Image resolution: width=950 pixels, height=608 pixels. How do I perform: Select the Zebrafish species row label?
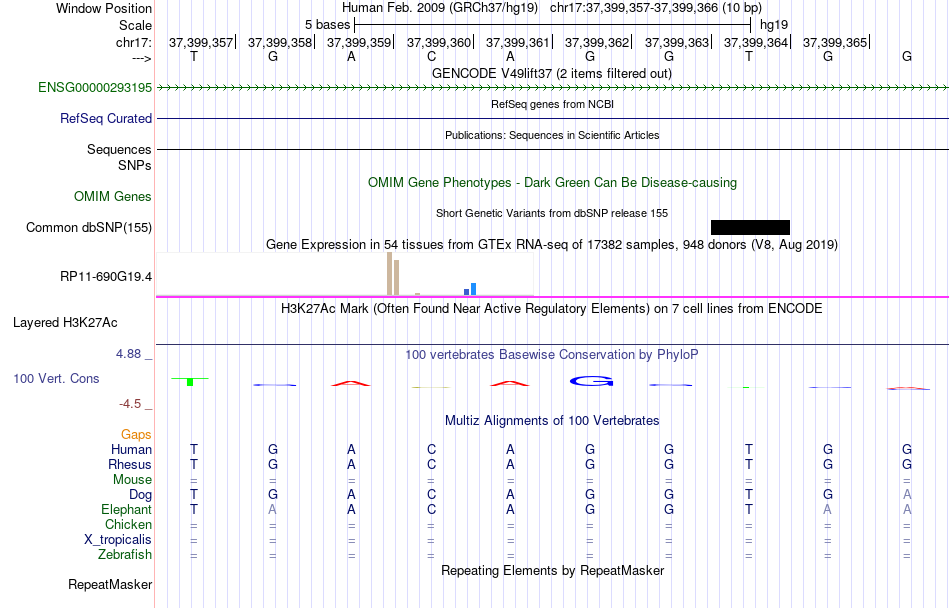pos(125,554)
